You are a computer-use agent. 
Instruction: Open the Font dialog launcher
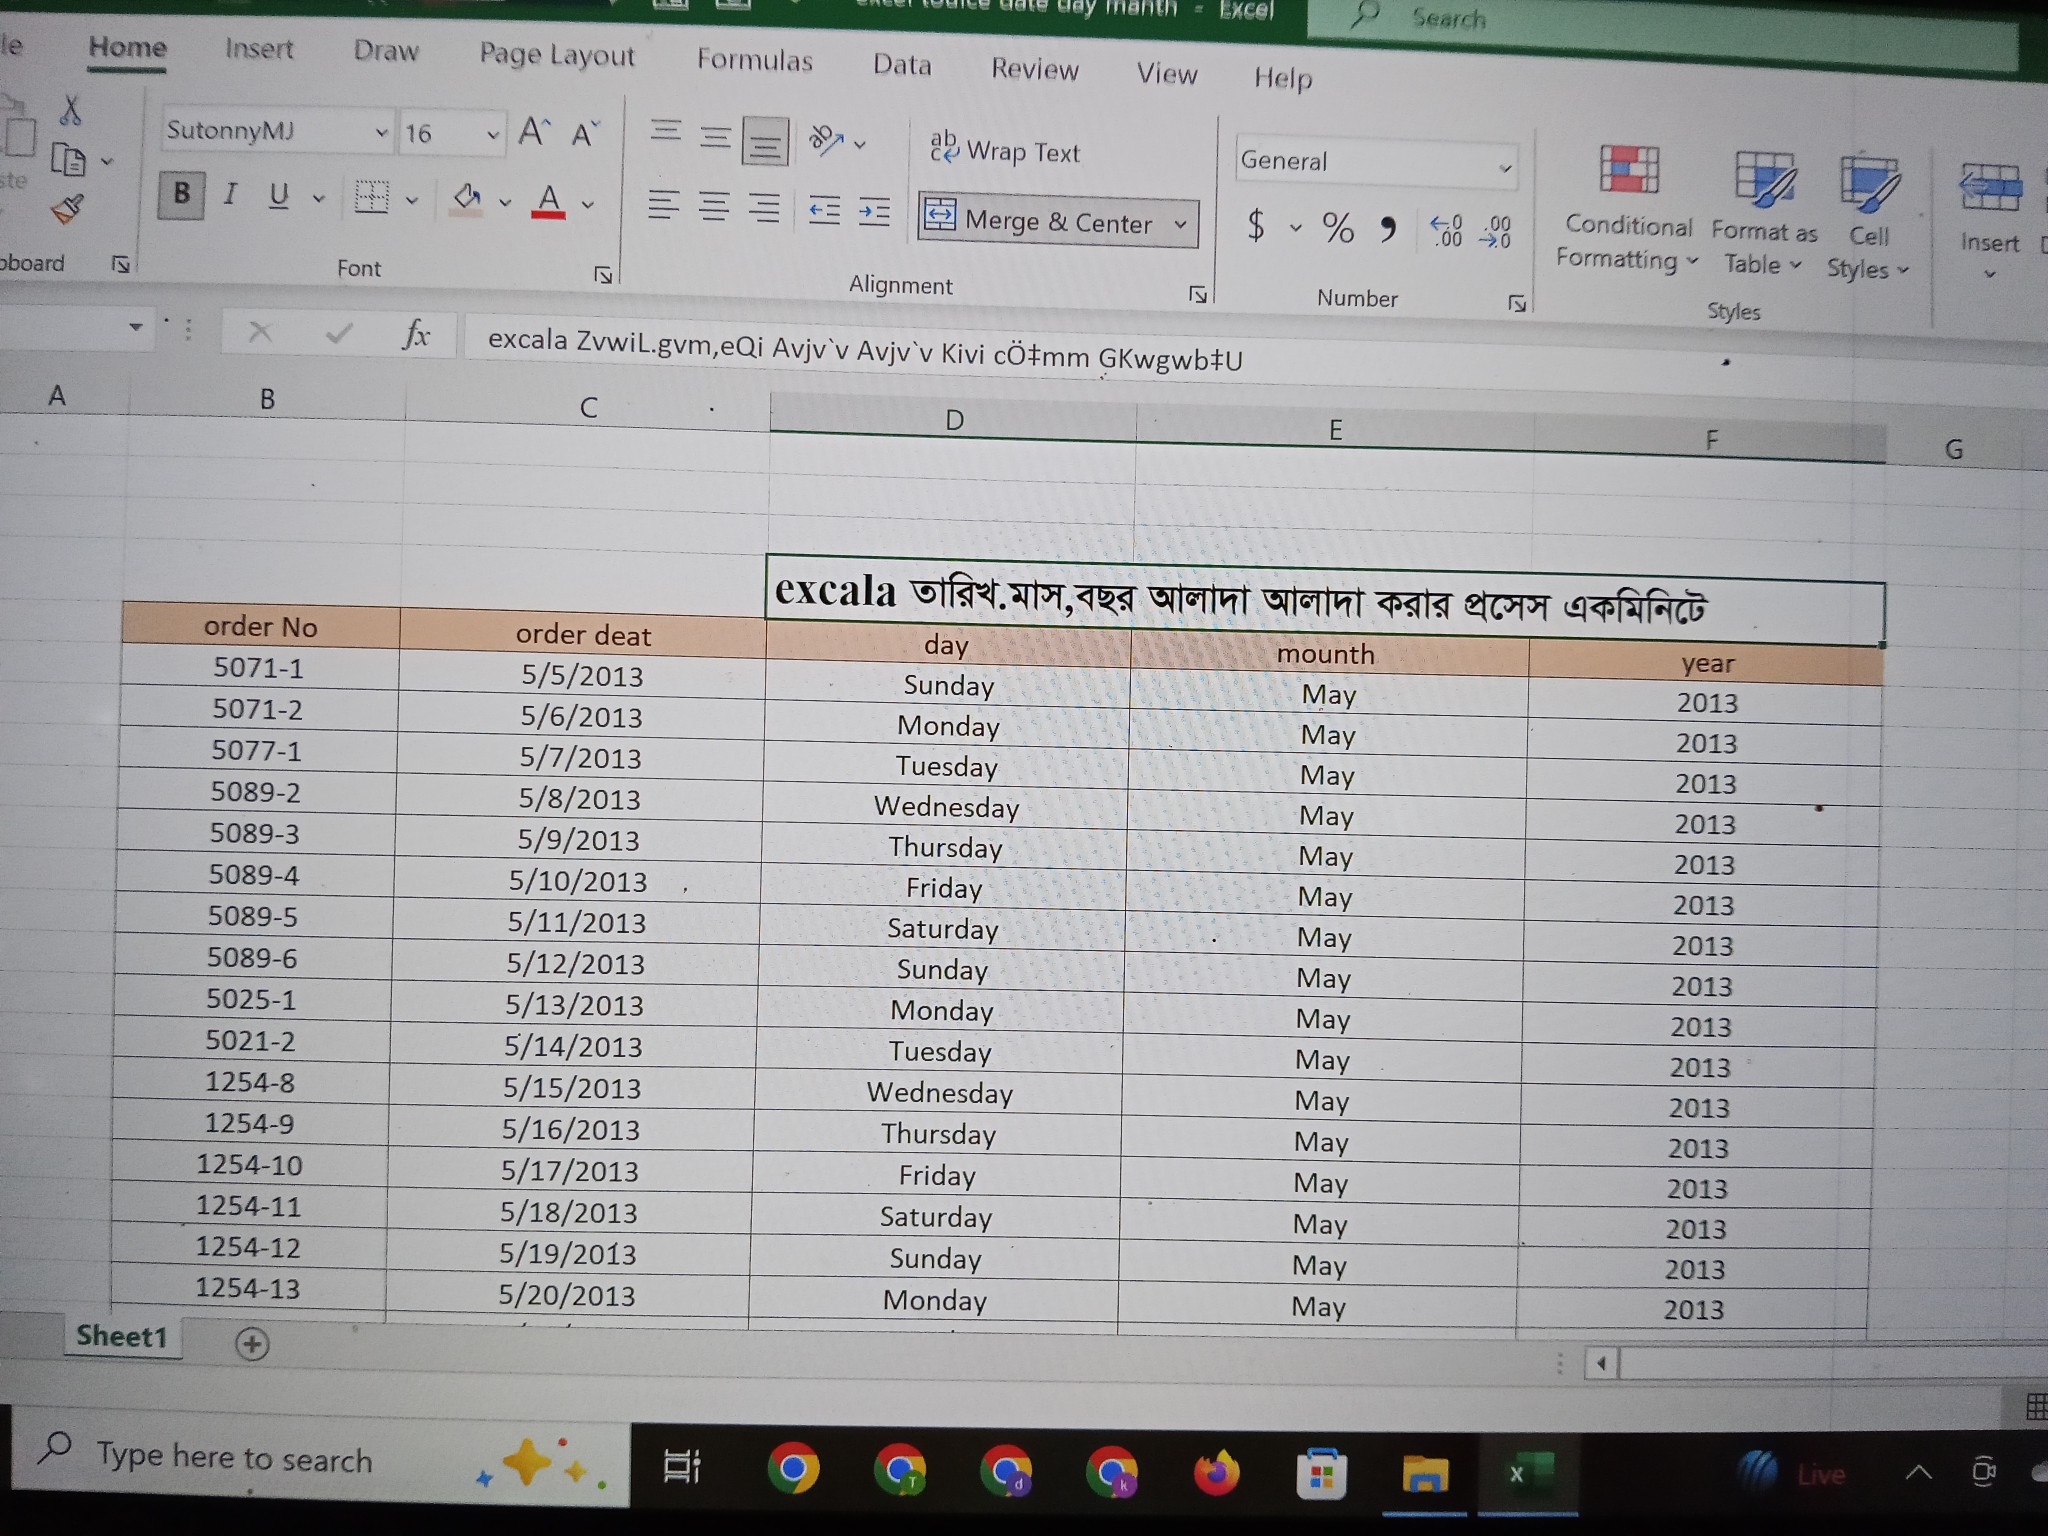click(x=603, y=274)
